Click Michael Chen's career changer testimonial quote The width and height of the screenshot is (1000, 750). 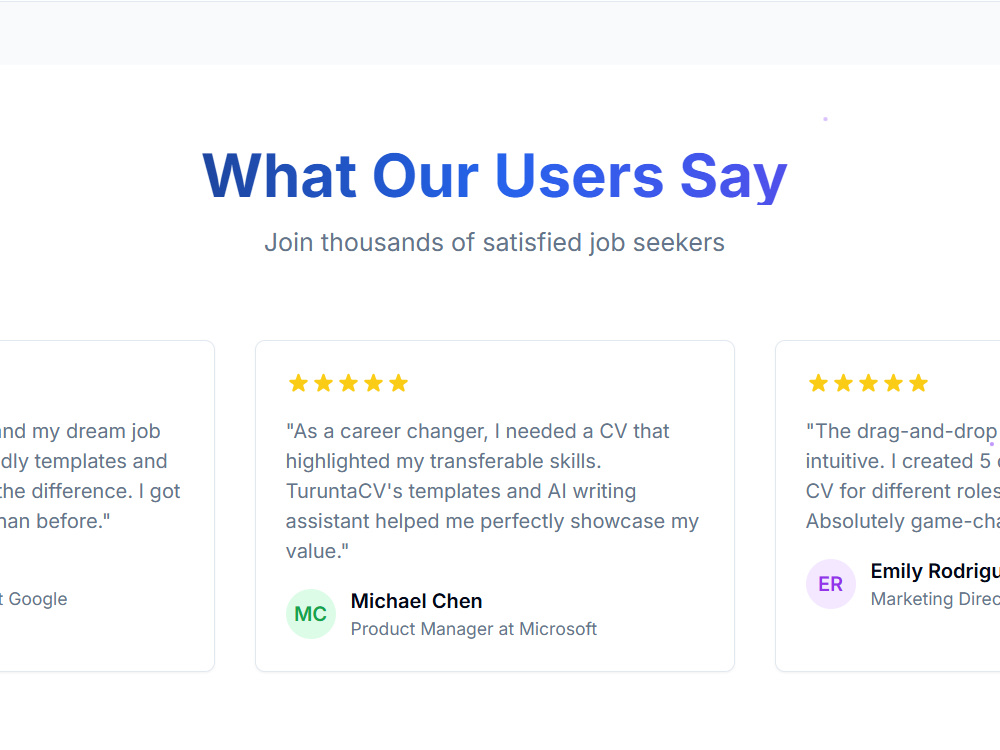pos(492,491)
